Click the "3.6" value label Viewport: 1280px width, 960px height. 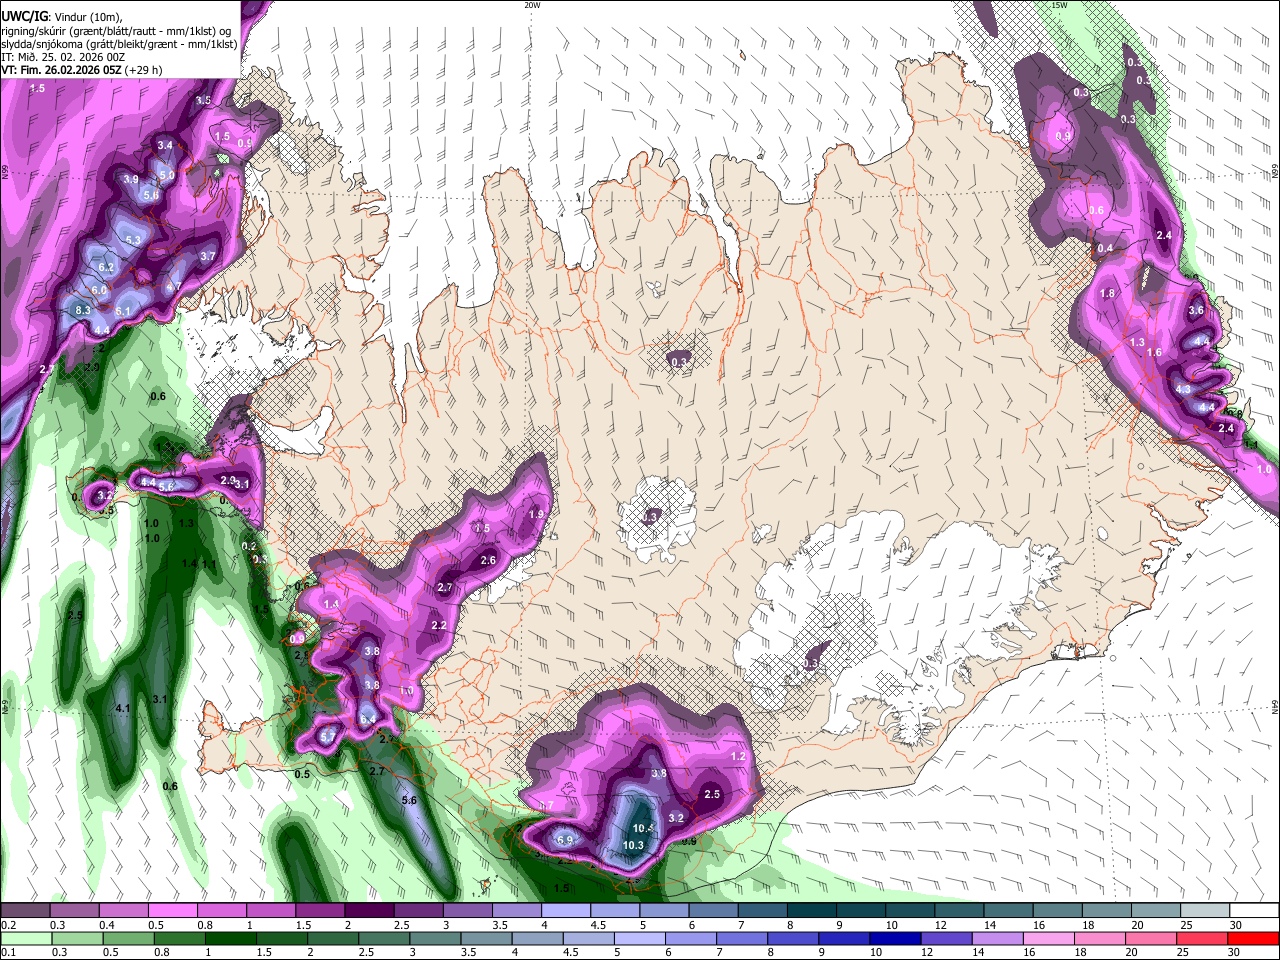1196,311
